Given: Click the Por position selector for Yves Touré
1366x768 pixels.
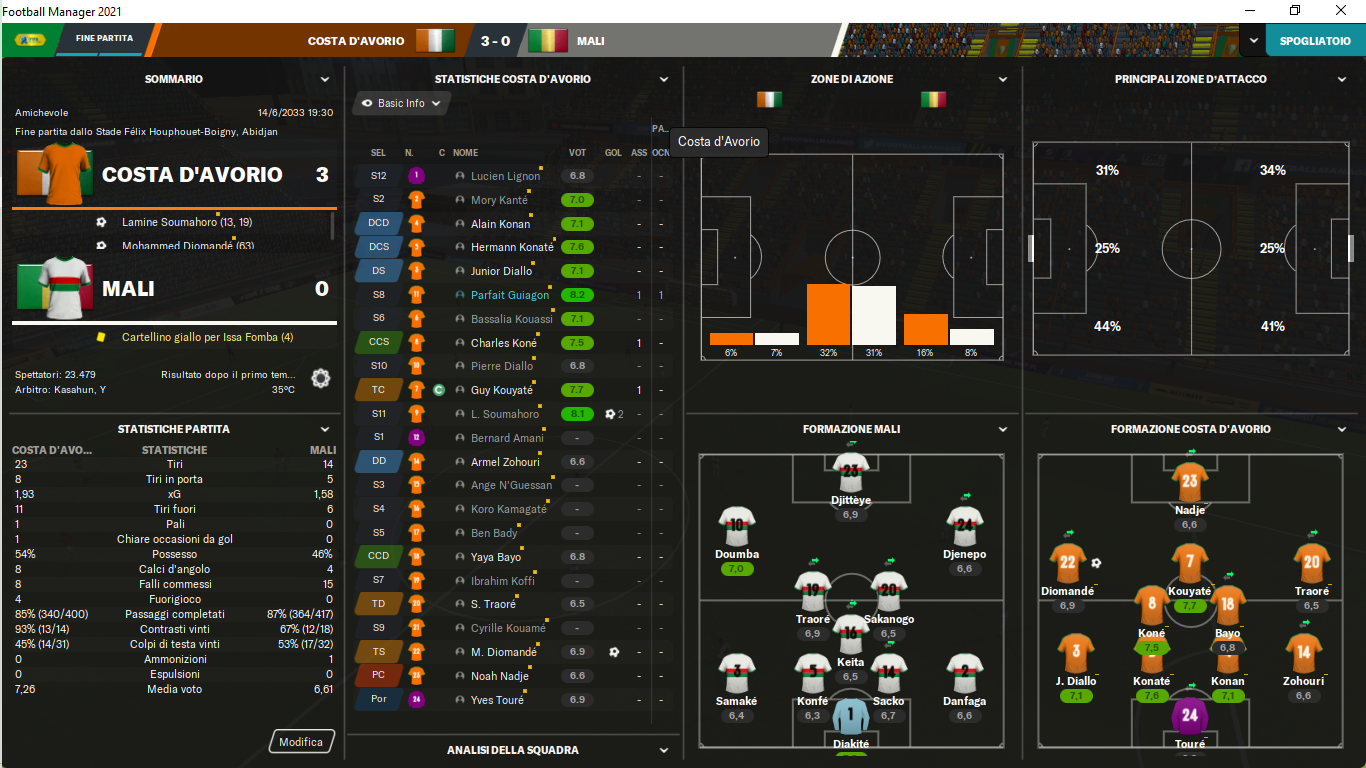Looking at the screenshot, I should click(379, 700).
